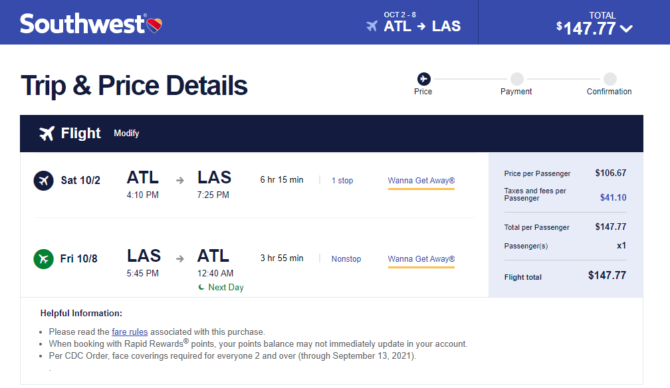Click the Modify flight link
Image resolution: width=670 pixels, height=388 pixels.
(x=126, y=133)
